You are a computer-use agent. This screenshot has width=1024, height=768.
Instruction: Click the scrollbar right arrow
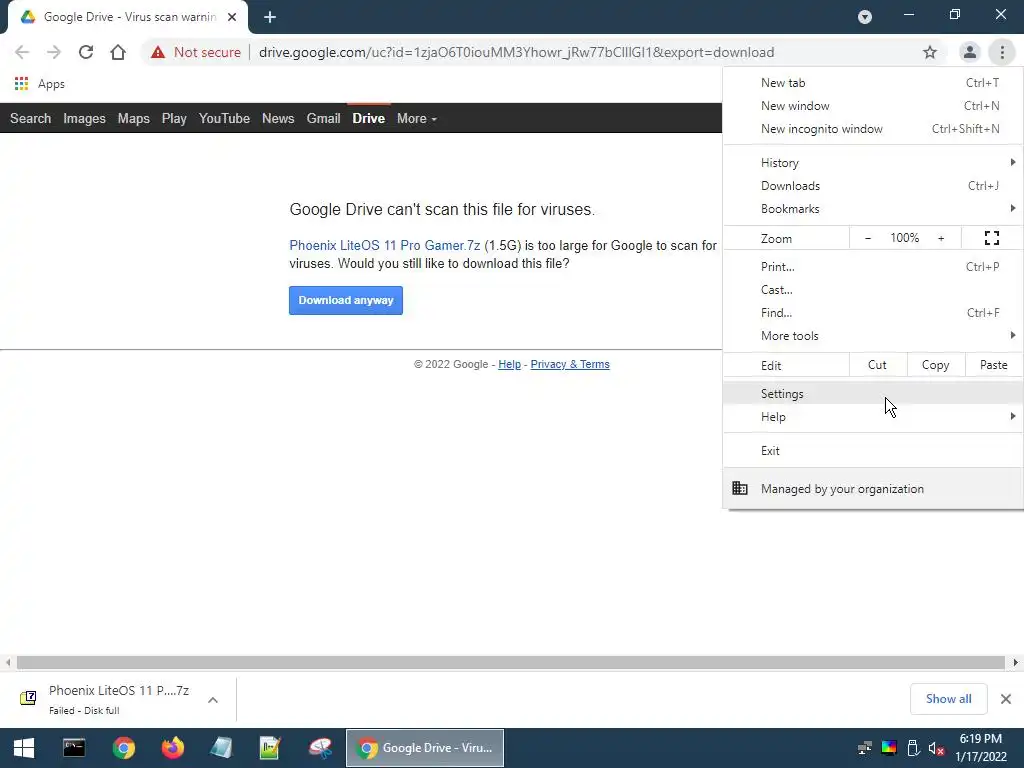[1016, 662]
